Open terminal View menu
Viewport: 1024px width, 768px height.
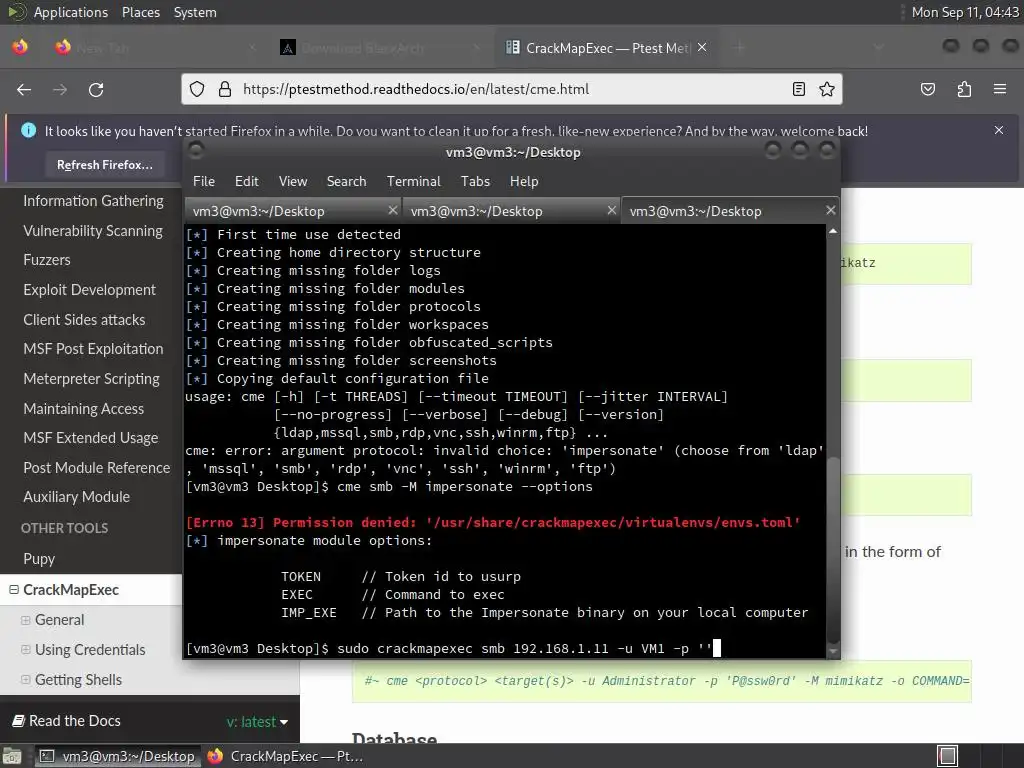pyautogui.click(x=293, y=182)
